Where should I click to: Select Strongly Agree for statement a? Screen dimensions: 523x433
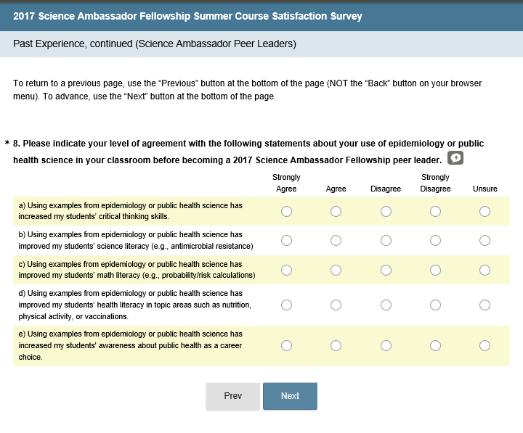(x=286, y=211)
